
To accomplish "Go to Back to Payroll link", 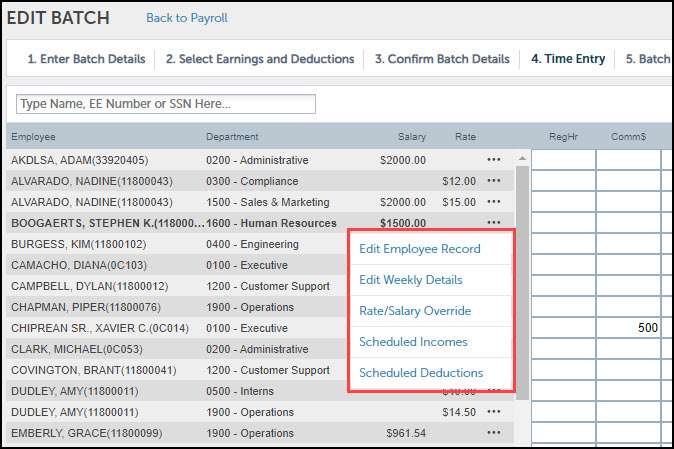I will pos(187,18).
